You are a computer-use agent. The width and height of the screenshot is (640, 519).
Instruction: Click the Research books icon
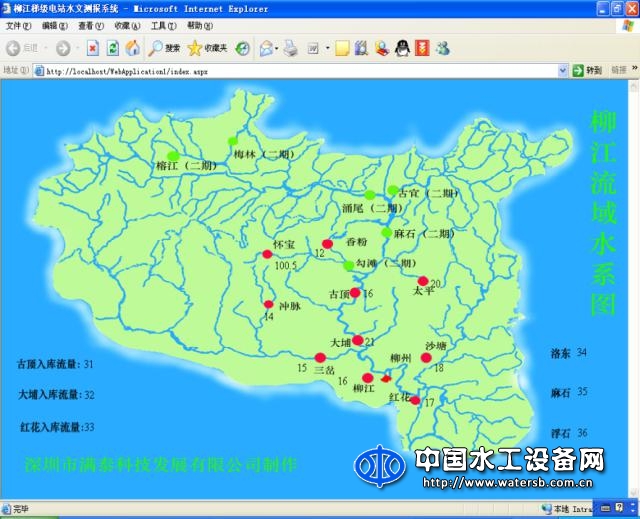point(361,48)
